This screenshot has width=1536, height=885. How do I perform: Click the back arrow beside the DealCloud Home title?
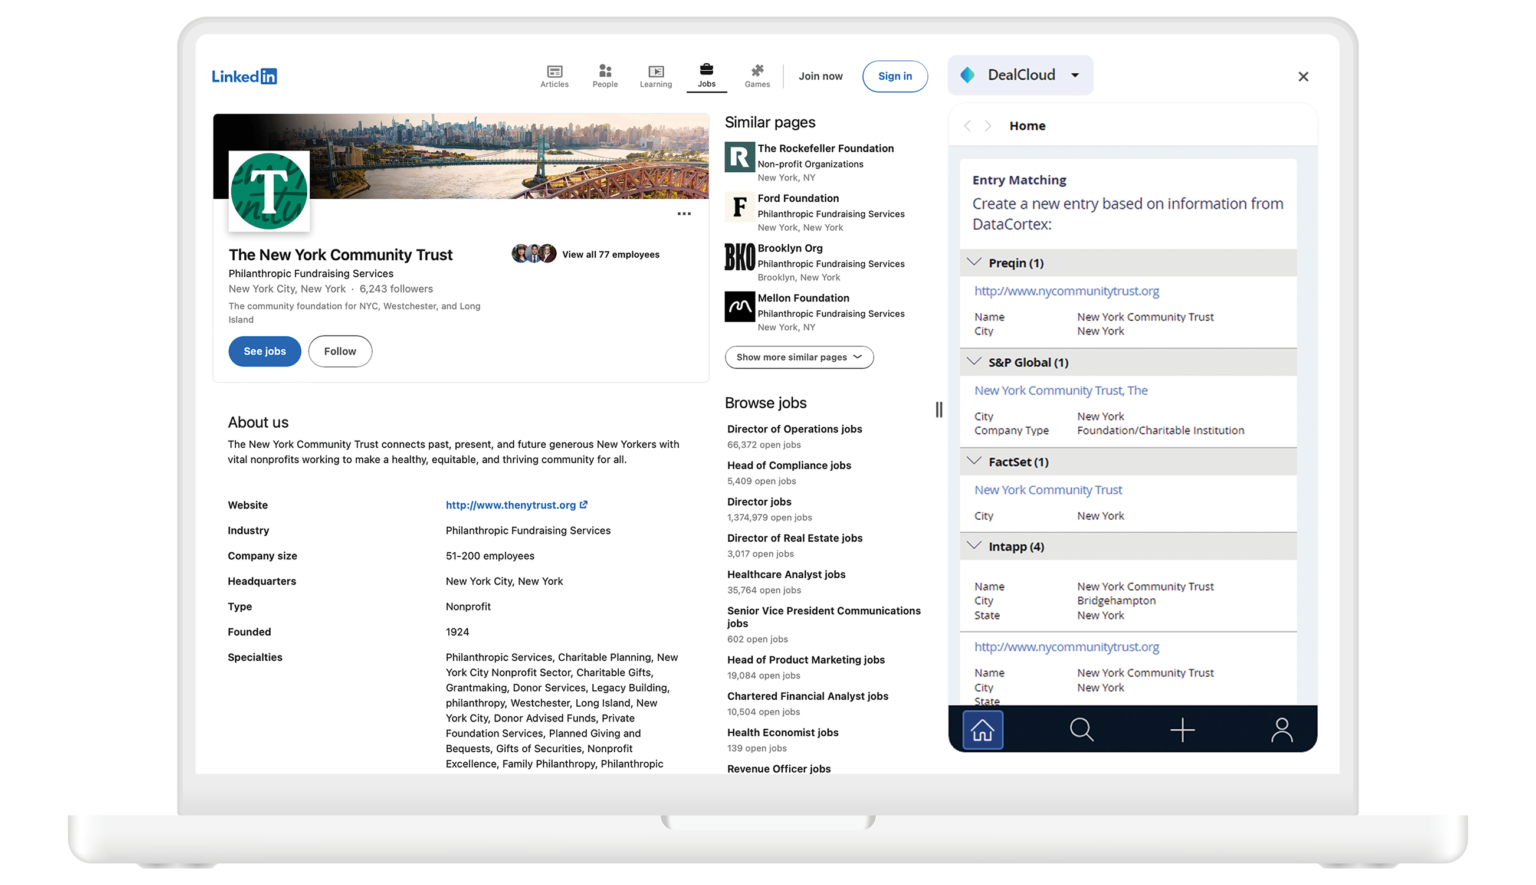(x=966, y=125)
